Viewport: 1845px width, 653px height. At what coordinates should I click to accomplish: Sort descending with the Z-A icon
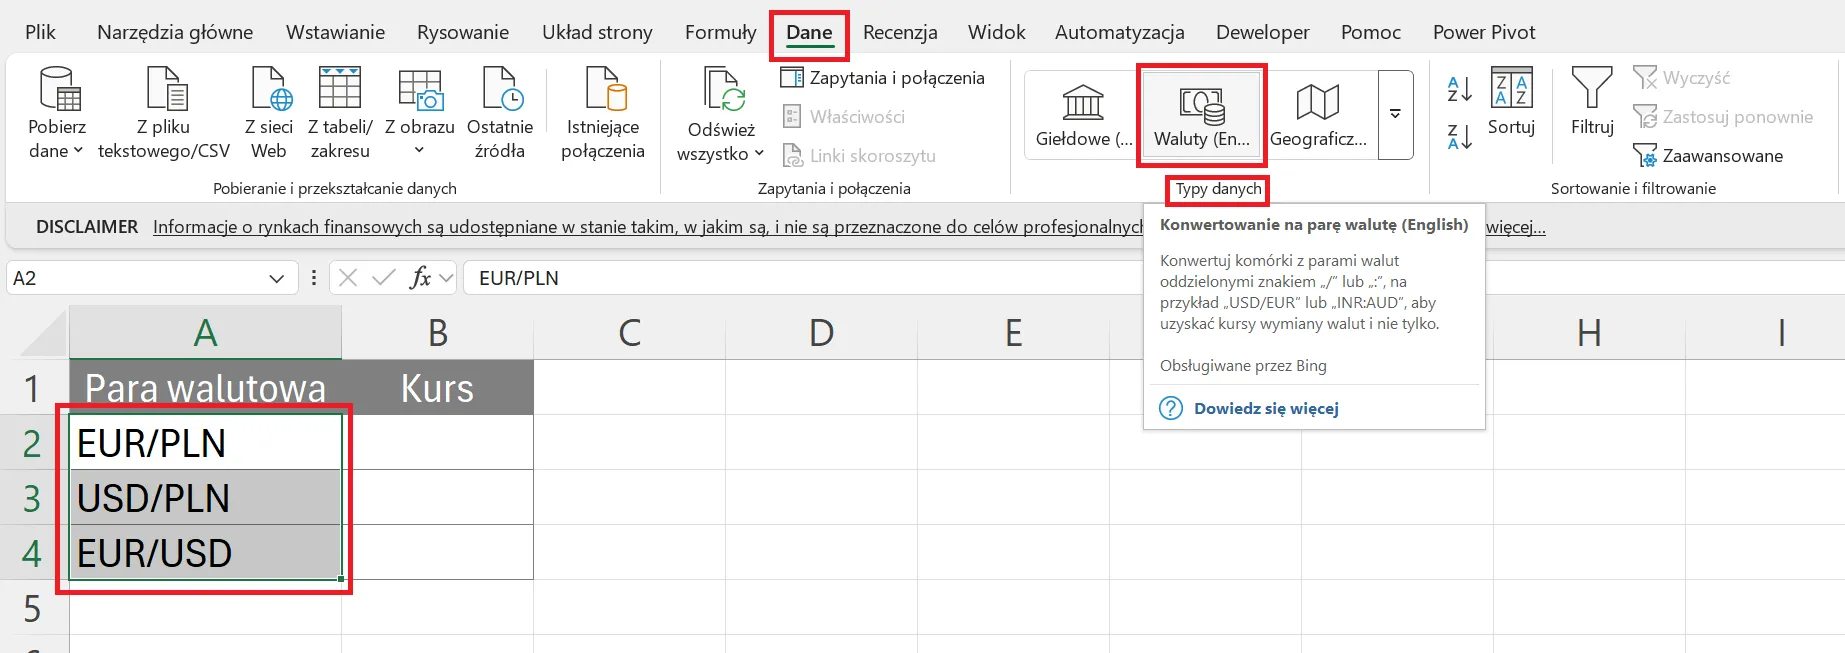coord(1459,137)
